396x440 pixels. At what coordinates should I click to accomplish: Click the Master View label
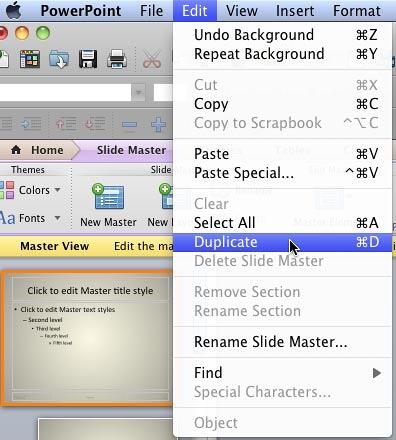coord(55,246)
